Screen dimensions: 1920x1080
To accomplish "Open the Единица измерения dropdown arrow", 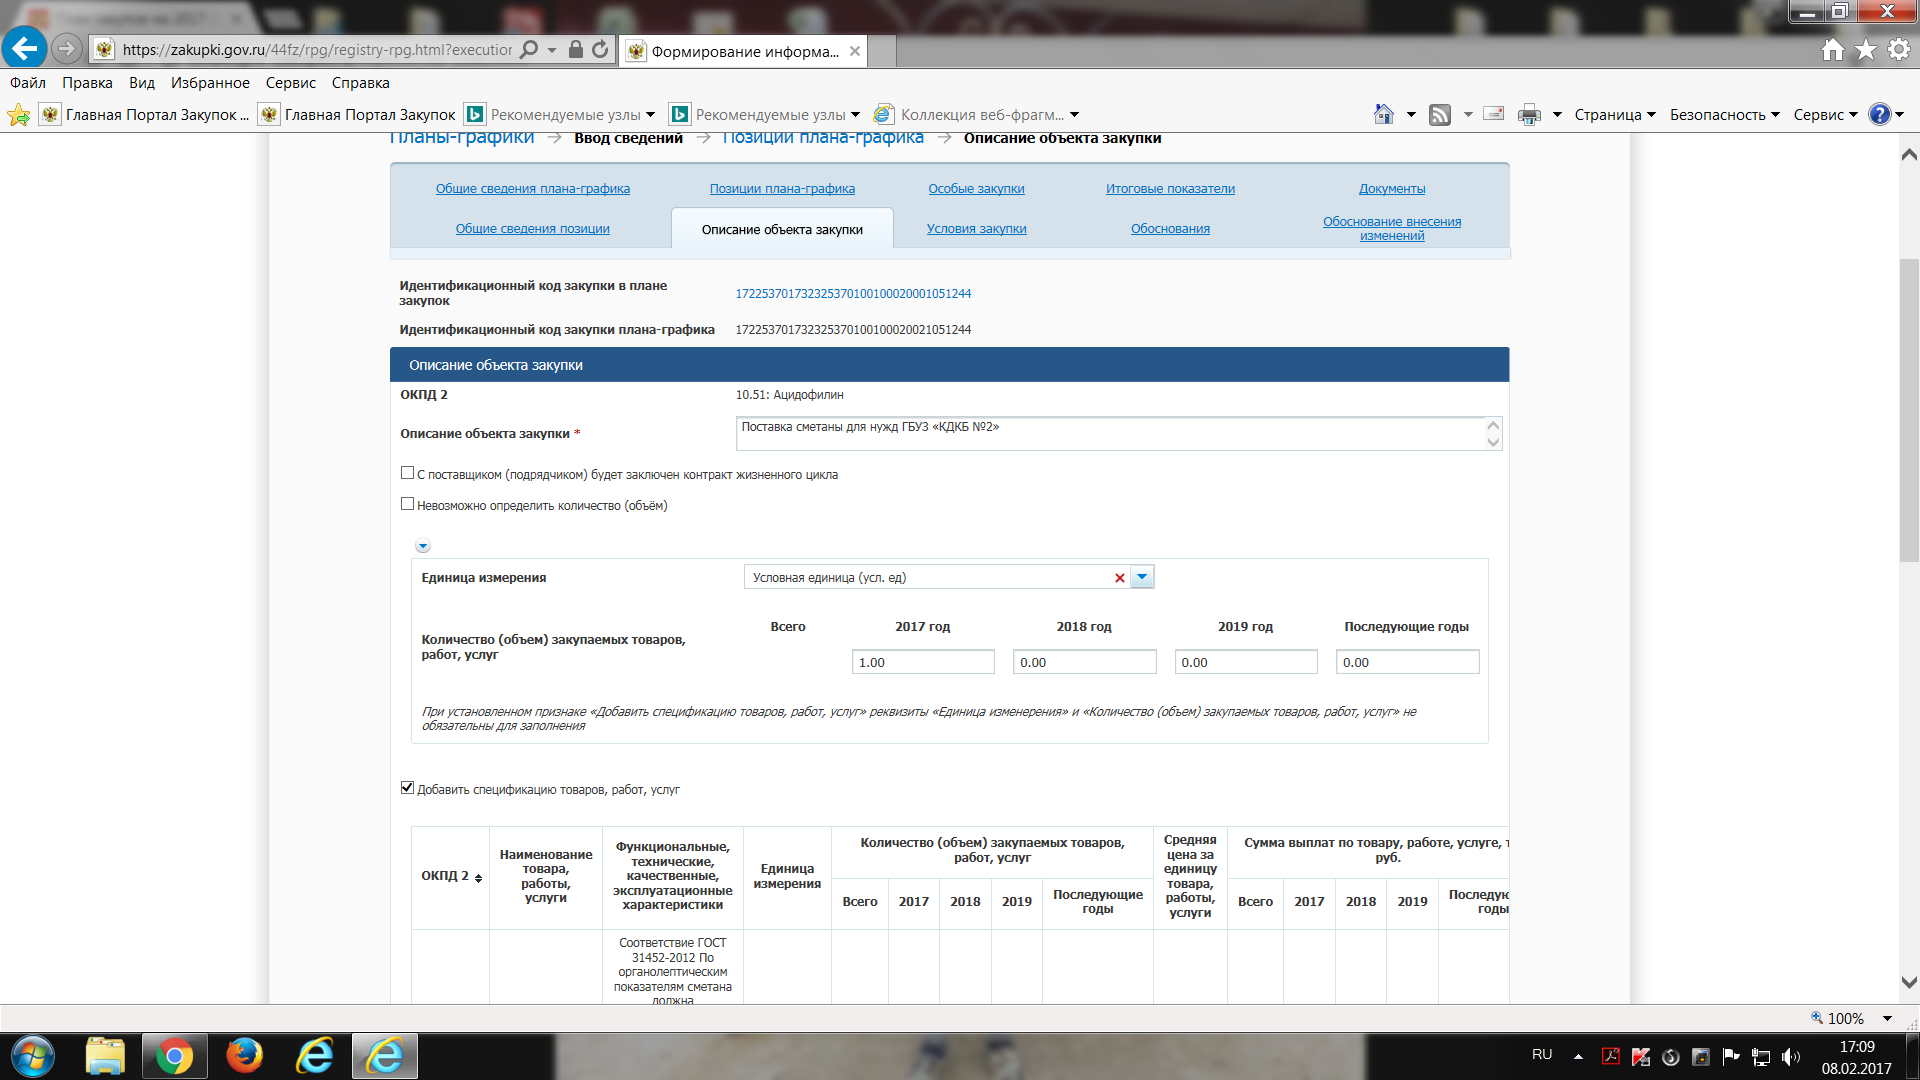I will click(x=1142, y=577).
